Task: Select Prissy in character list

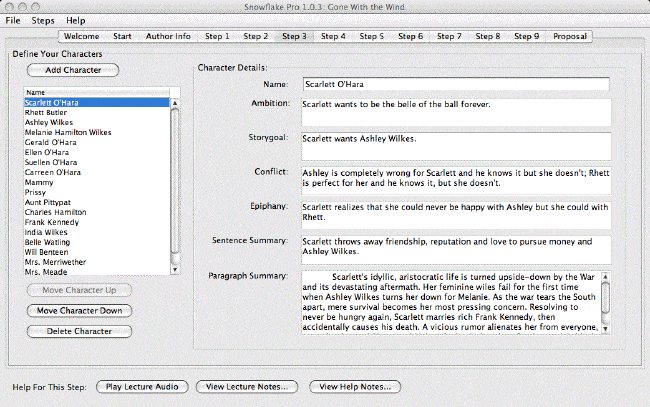Action: (x=97, y=192)
